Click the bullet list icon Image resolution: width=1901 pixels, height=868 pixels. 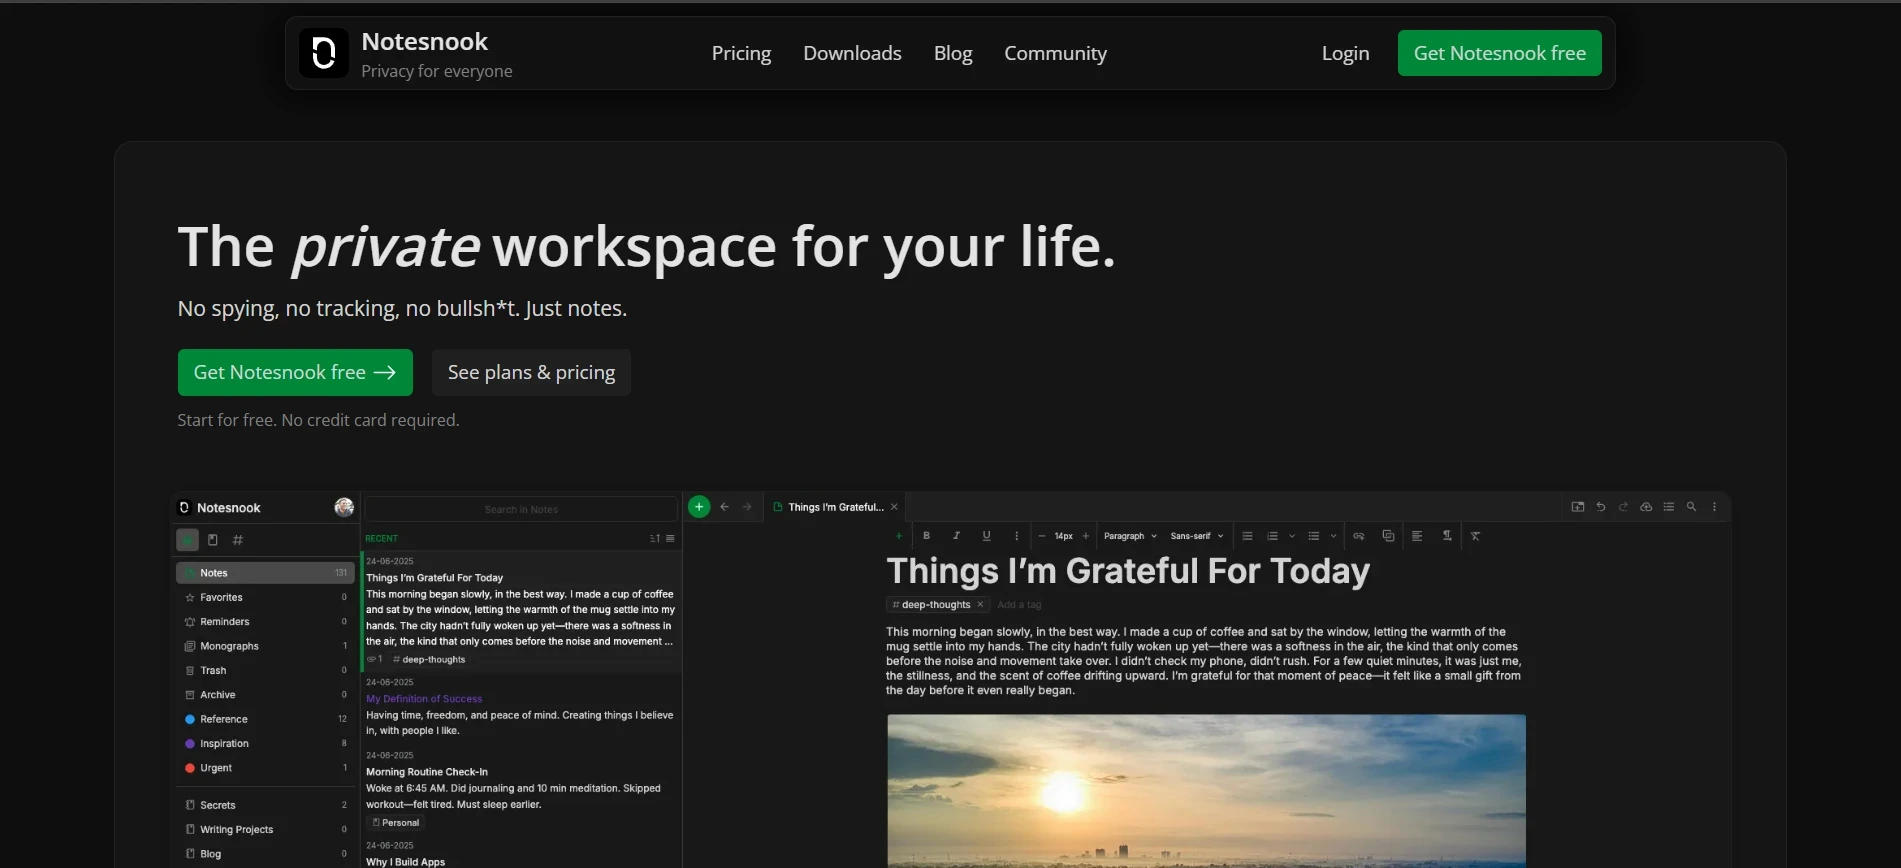point(1313,536)
